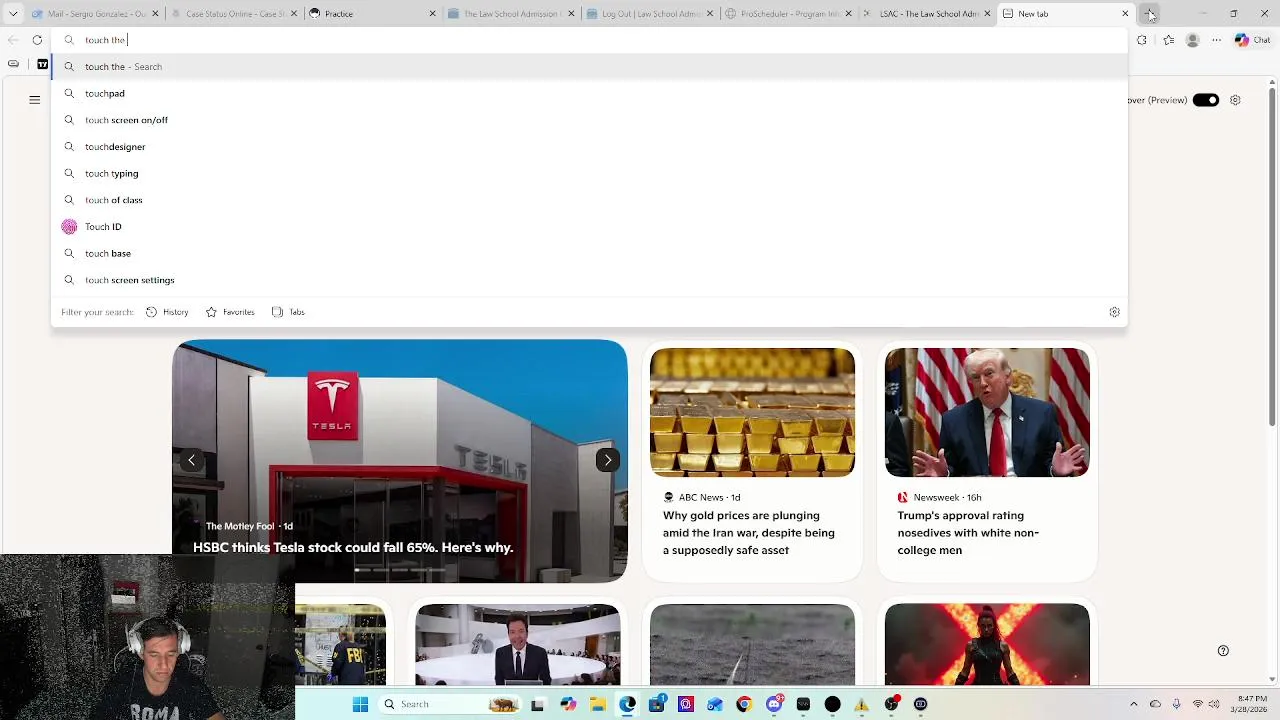The width and height of the screenshot is (1280, 720).
Task: Select the 'touch of class' suggestion
Action: click(589, 200)
